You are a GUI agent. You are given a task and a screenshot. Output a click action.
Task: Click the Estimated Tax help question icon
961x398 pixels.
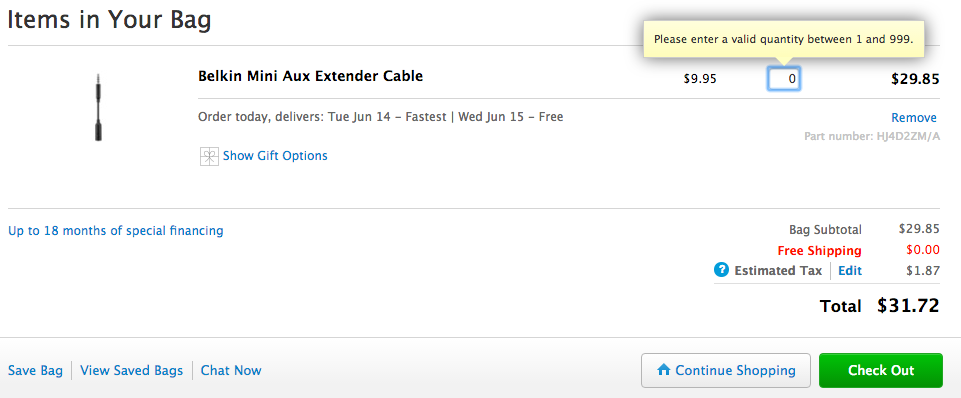click(x=721, y=270)
